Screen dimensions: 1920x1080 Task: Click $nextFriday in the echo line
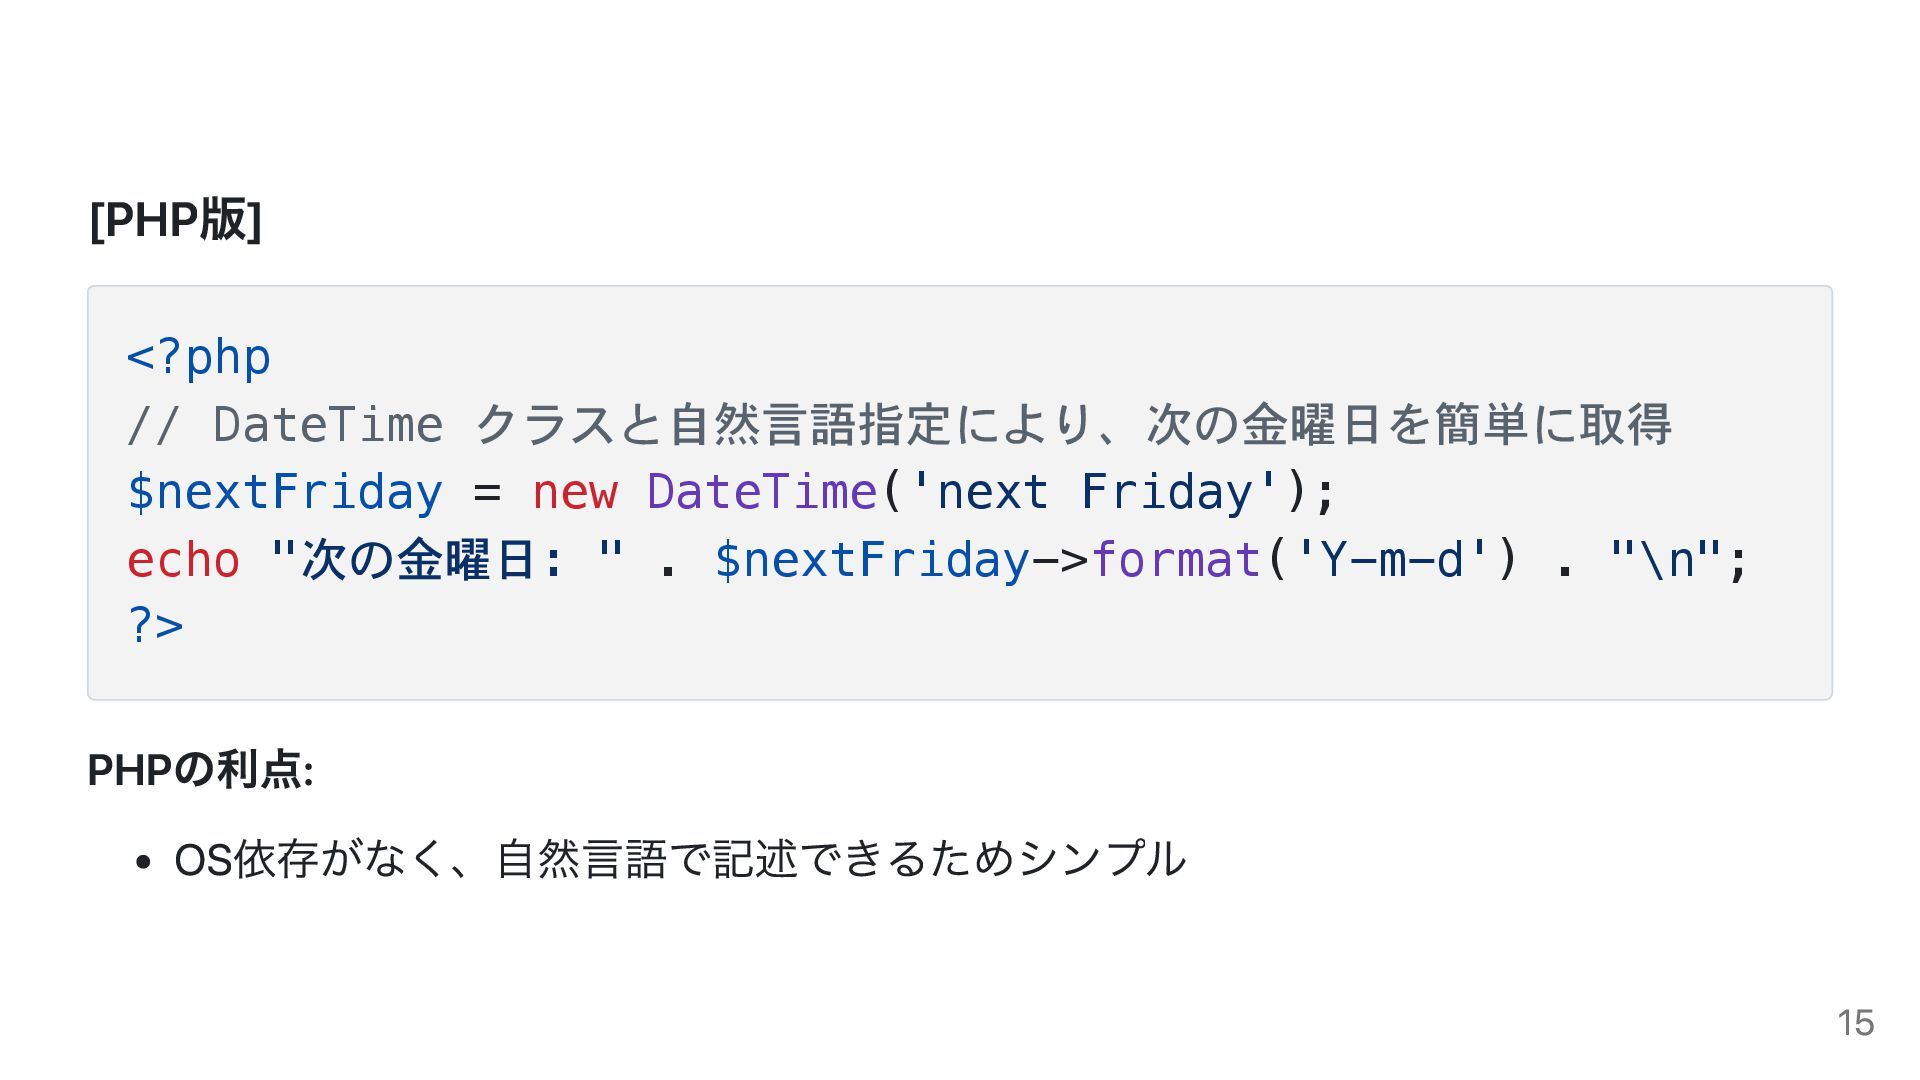[871, 560]
